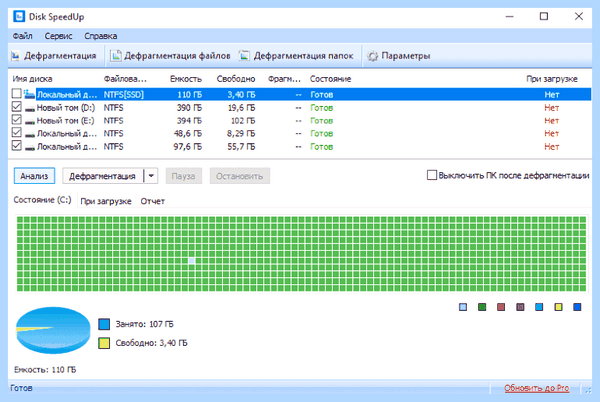Open the Дефрагментация button dropdown arrow
Screen dimensions: 600x402
pos(151,176)
